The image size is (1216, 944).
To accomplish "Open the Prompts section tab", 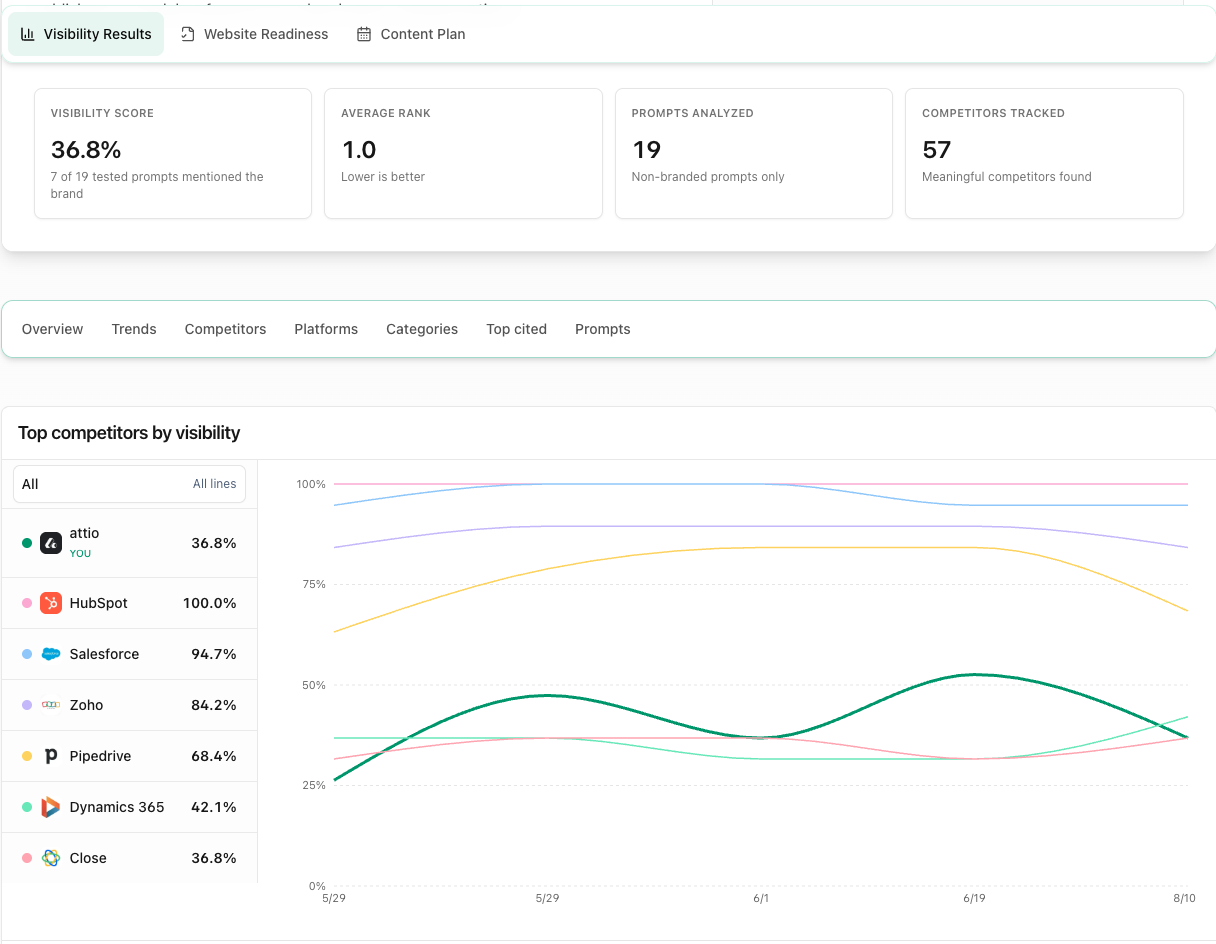I will 602,329.
